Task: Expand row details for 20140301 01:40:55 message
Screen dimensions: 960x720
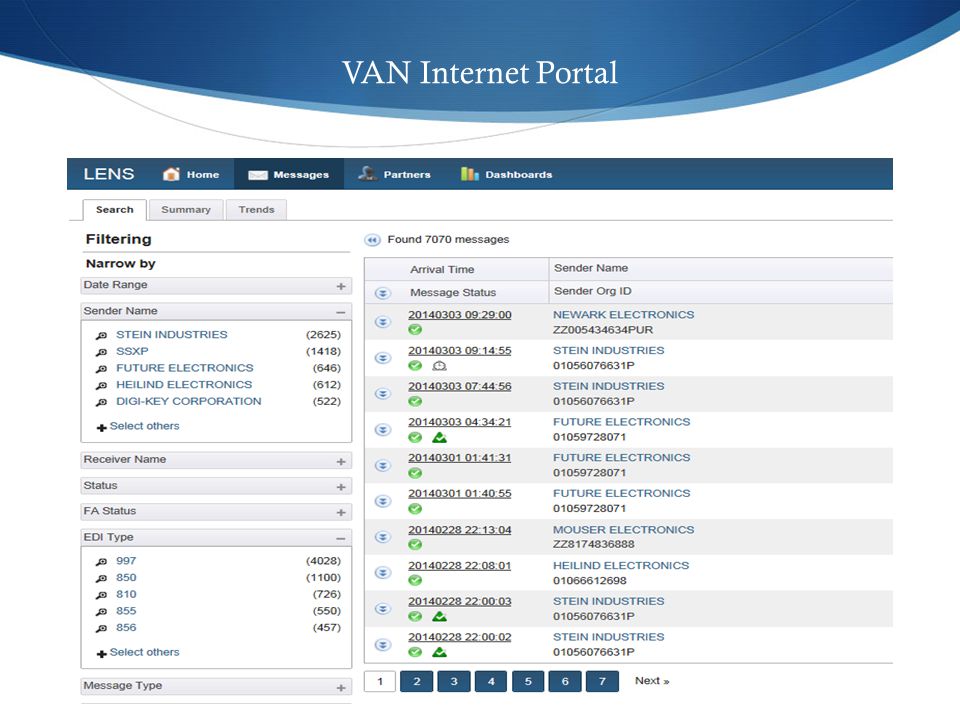Action: [x=383, y=501]
